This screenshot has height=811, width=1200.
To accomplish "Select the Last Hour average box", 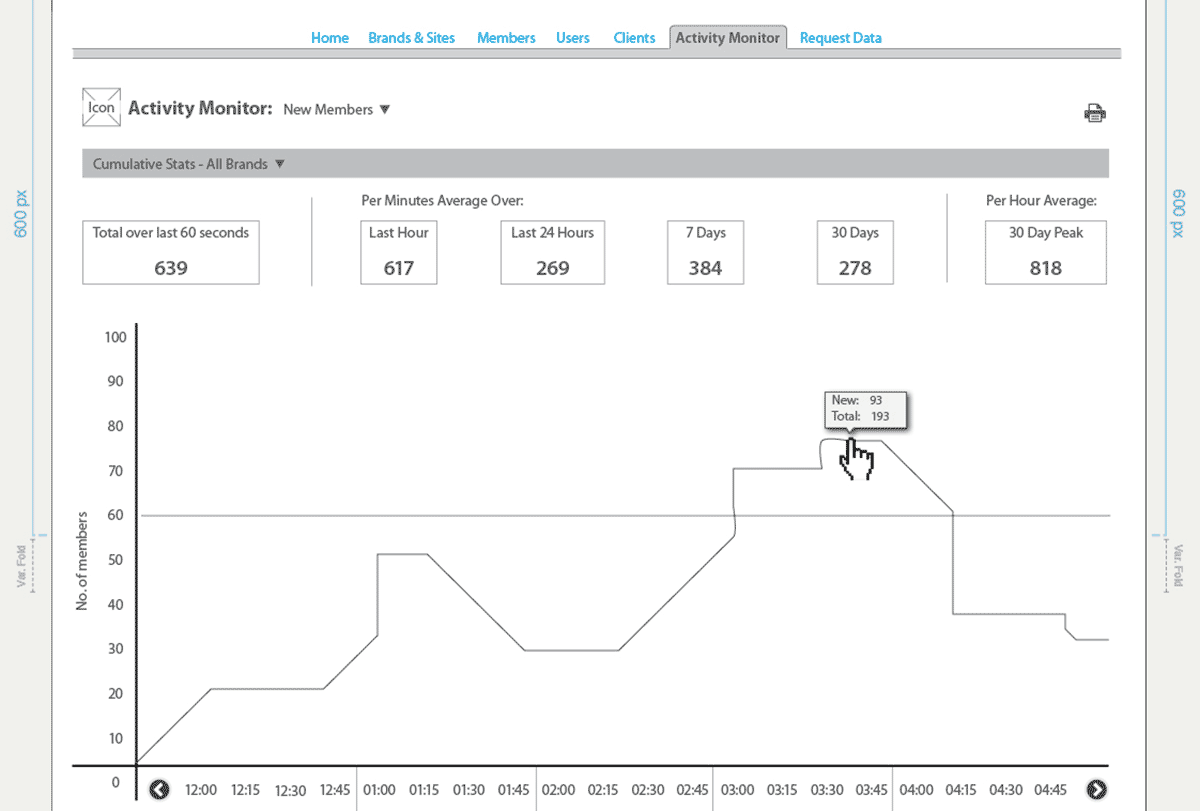I will (398, 252).
